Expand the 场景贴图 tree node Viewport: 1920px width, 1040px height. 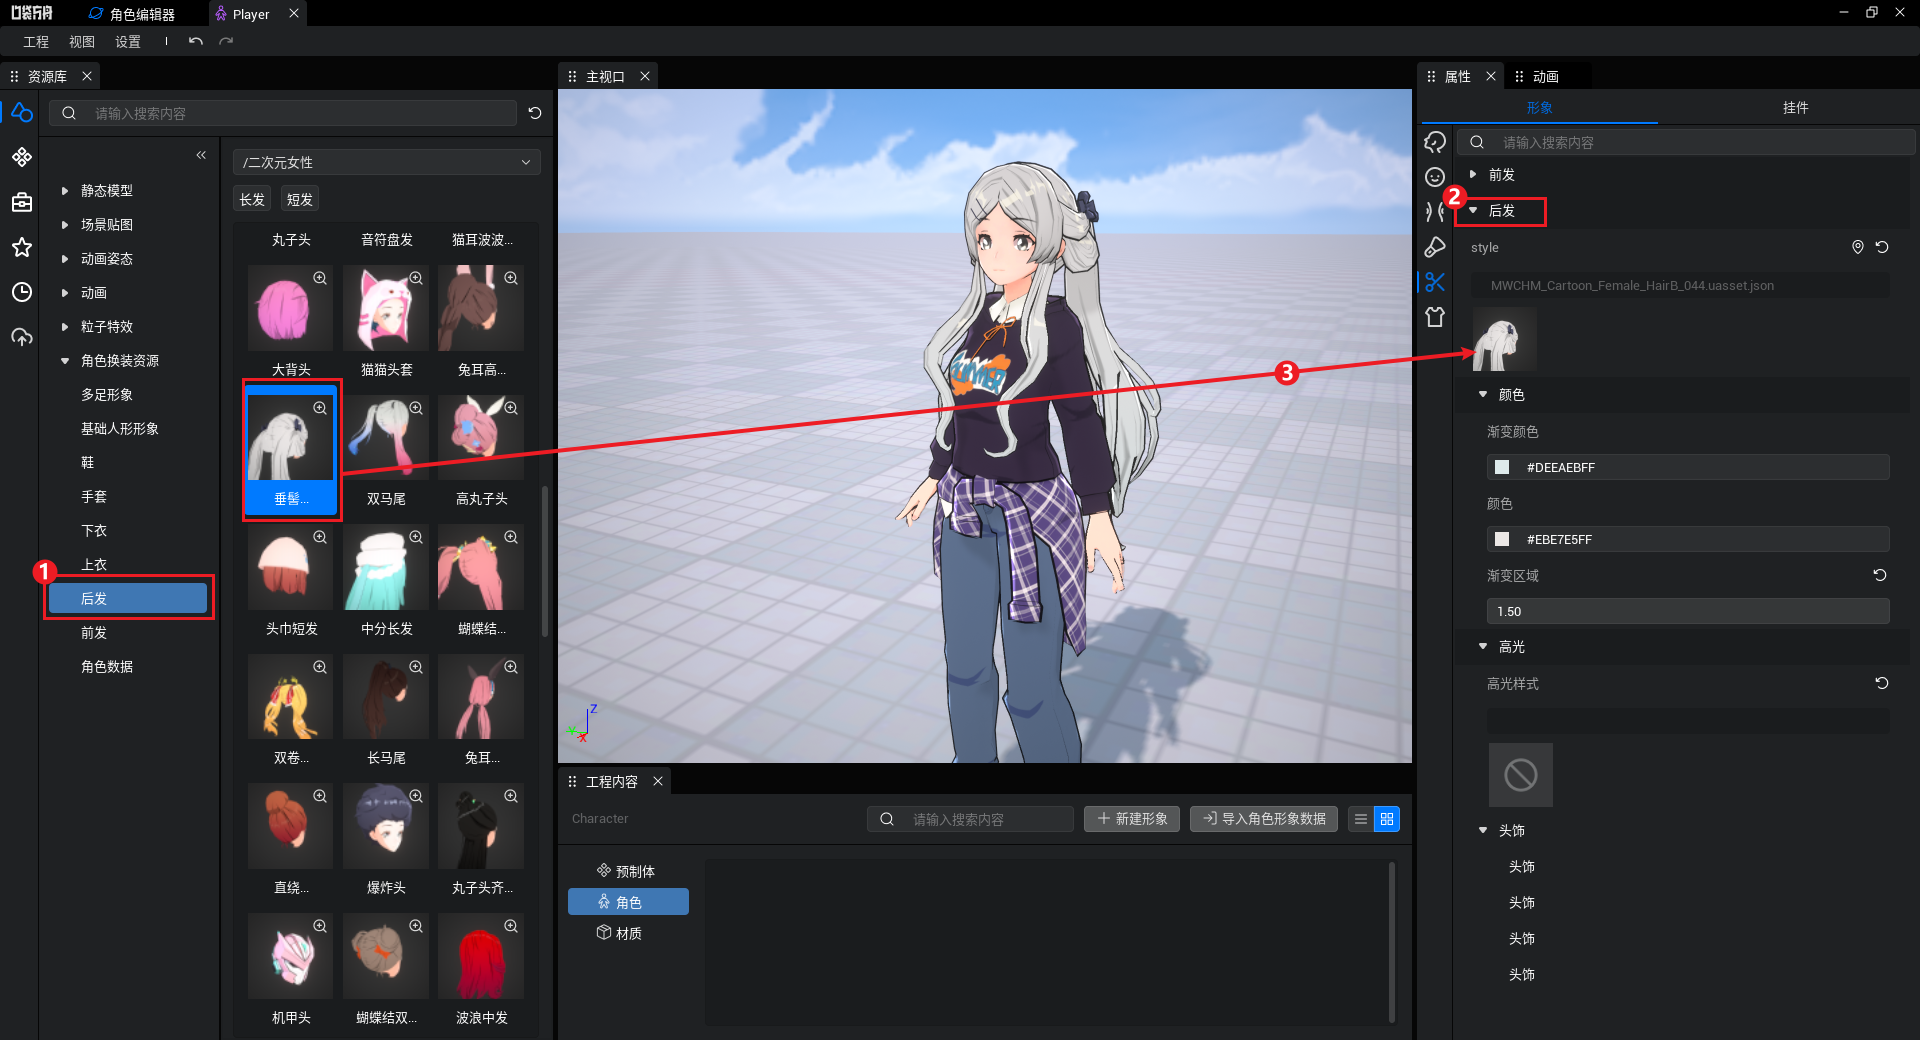pyautogui.click(x=65, y=224)
